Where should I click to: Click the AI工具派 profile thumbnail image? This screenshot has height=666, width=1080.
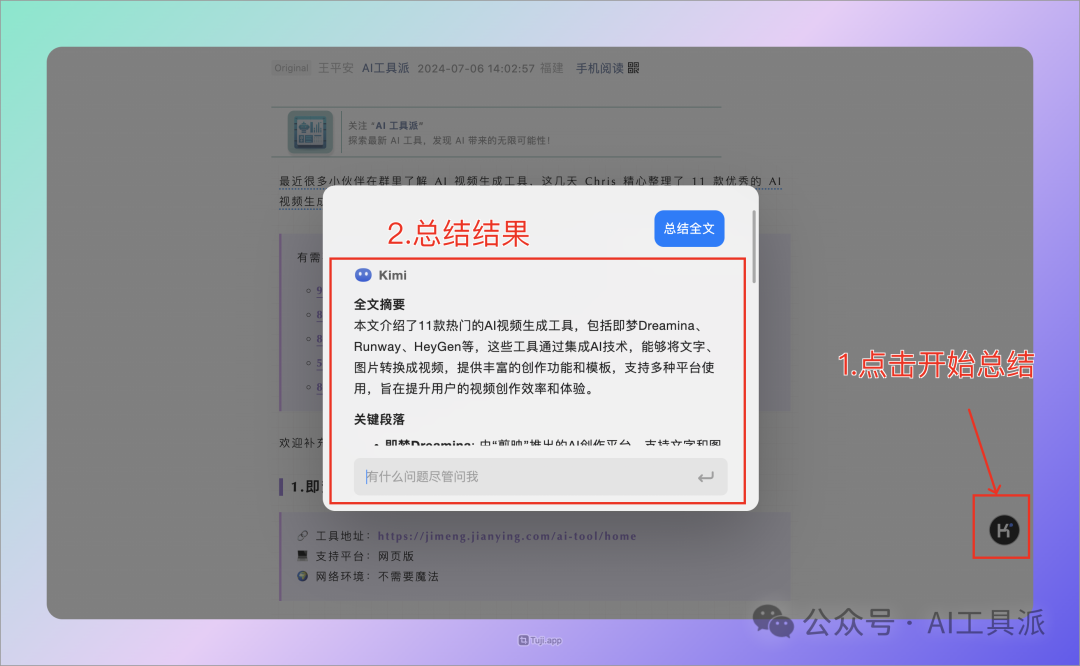(310, 132)
